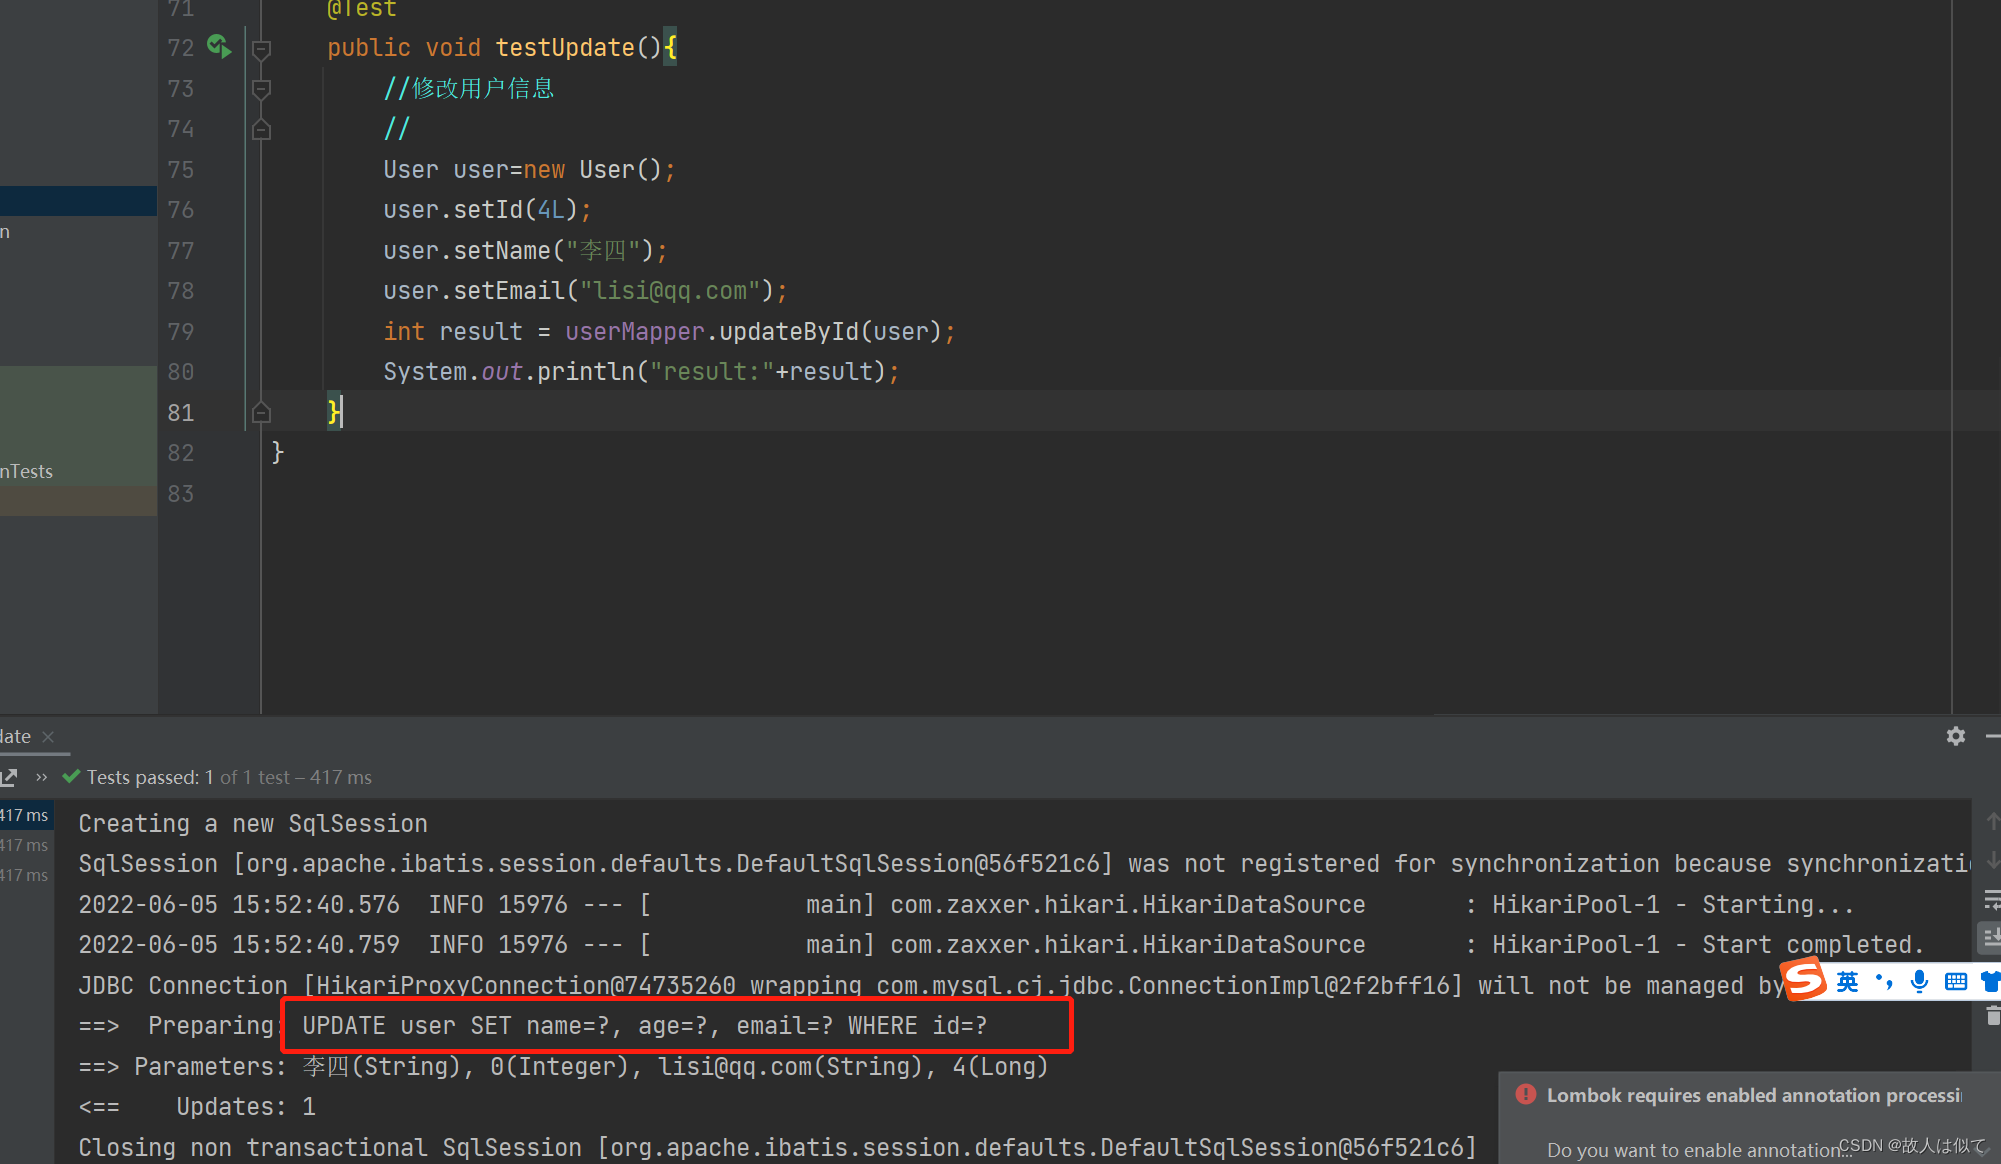The image size is (2001, 1164).
Task: Expand hidden toolbar actions double-chevron
Action: pos(41,777)
